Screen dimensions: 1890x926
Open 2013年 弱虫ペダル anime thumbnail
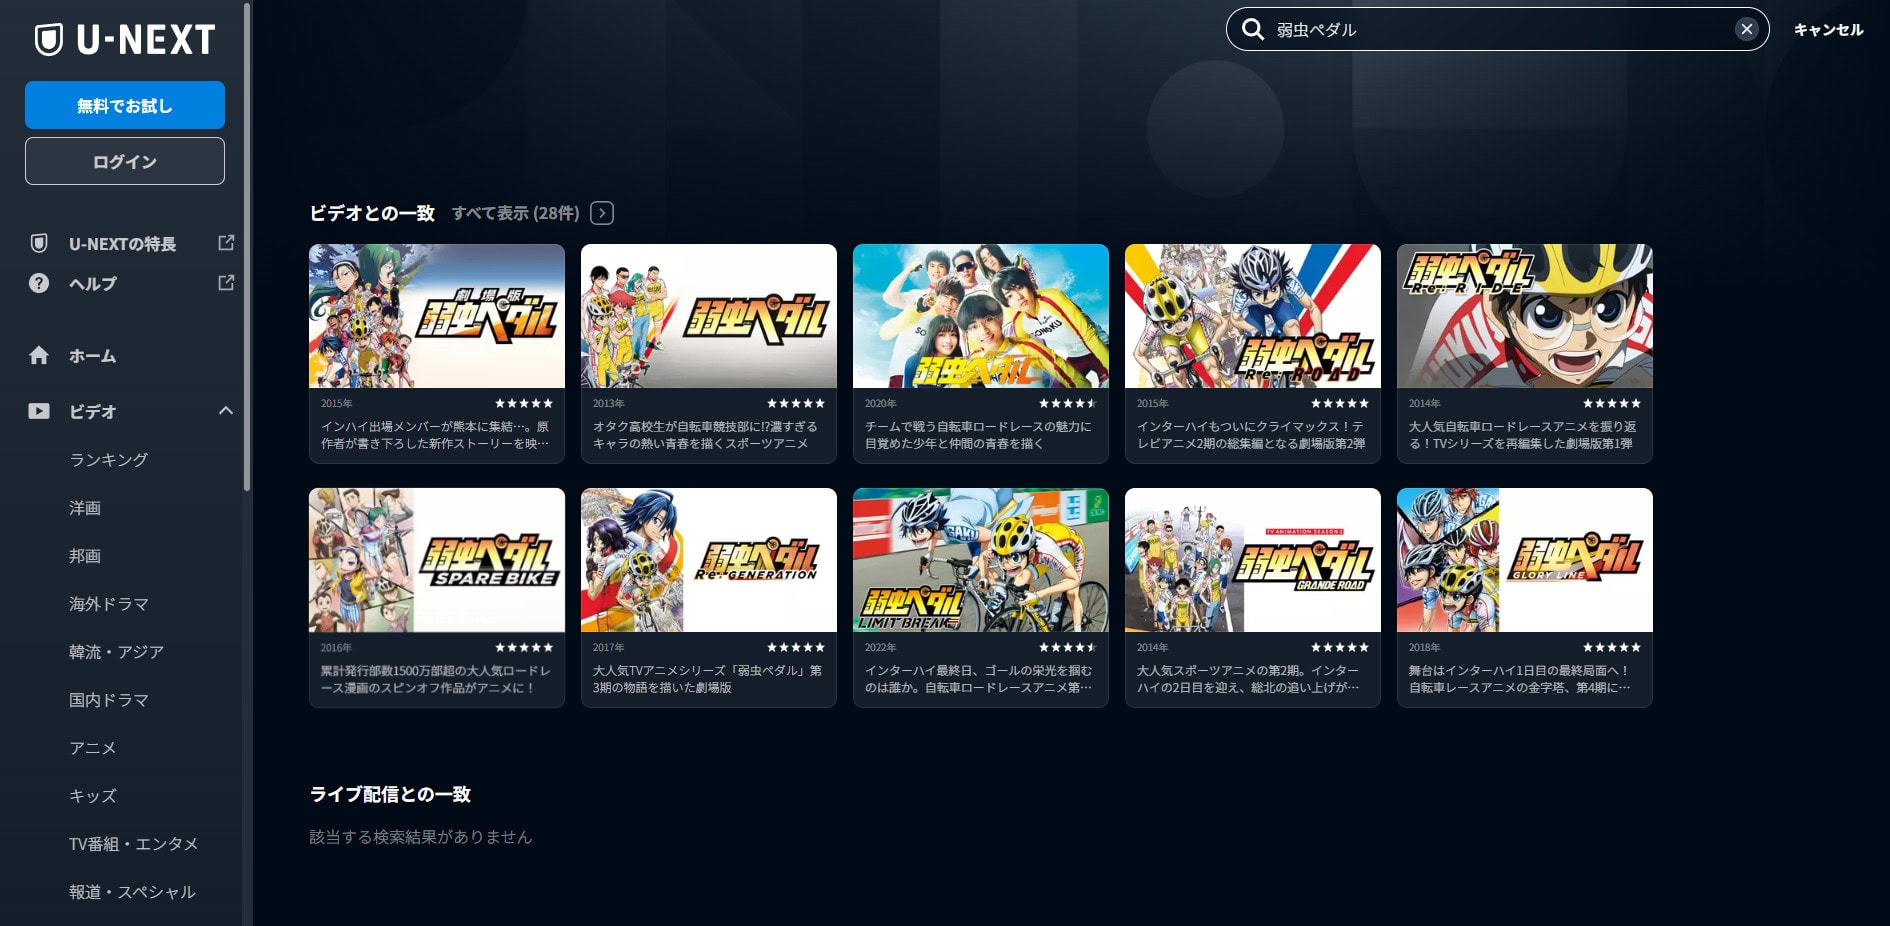click(709, 316)
